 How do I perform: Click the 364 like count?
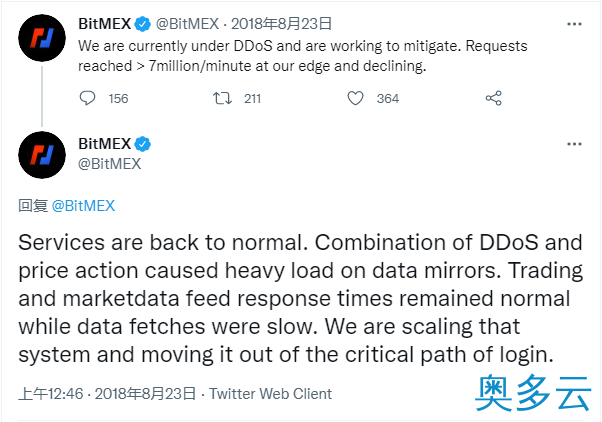pyautogui.click(x=388, y=99)
